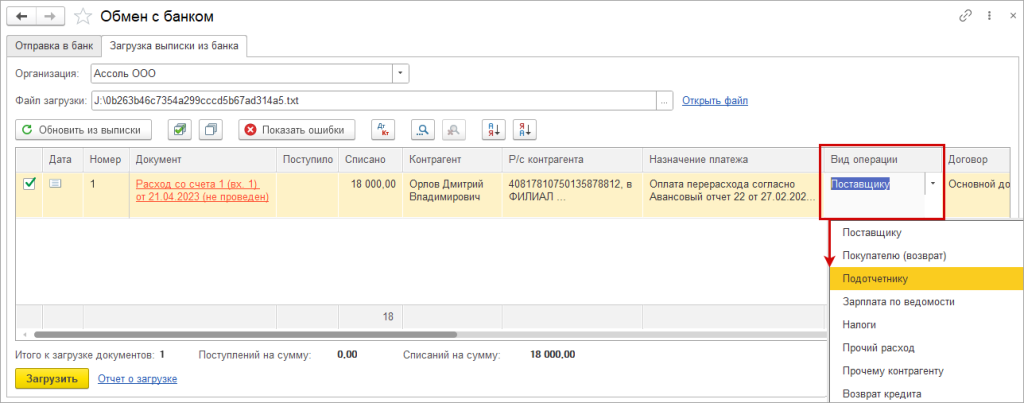Click the Дт/Кт postings icon
The width and height of the screenshot is (1024, 403).
click(383, 129)
